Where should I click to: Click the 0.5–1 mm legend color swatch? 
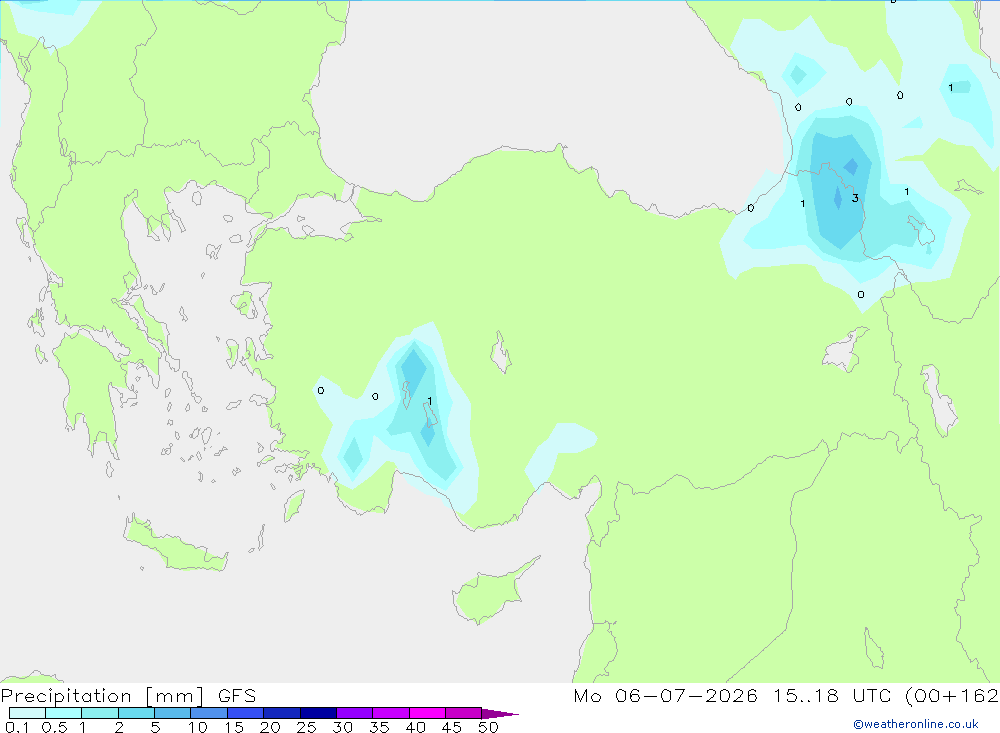64,713
